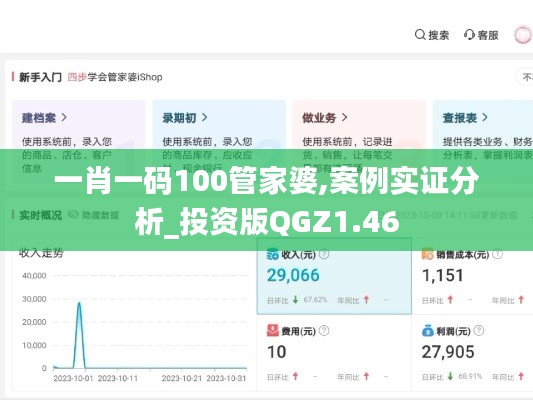Click 四步学会管家婆iShop text
The image size is (533, 400).
(x=115, y=77)
